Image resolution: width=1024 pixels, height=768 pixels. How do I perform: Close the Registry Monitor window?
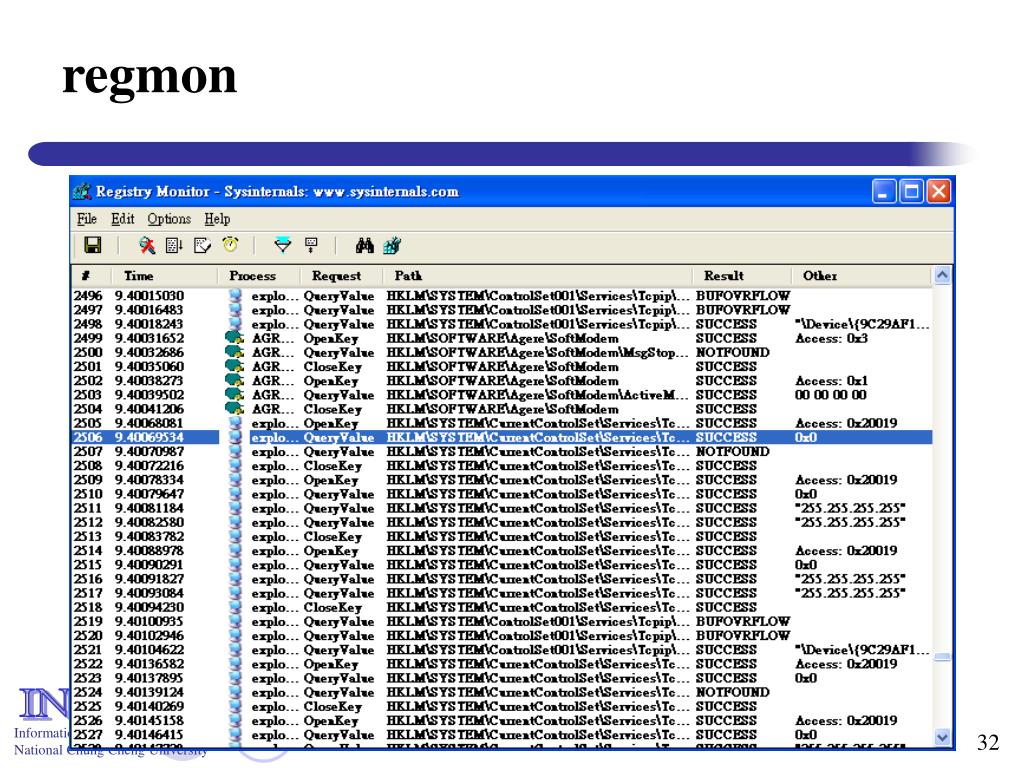[x=938, y=191]
